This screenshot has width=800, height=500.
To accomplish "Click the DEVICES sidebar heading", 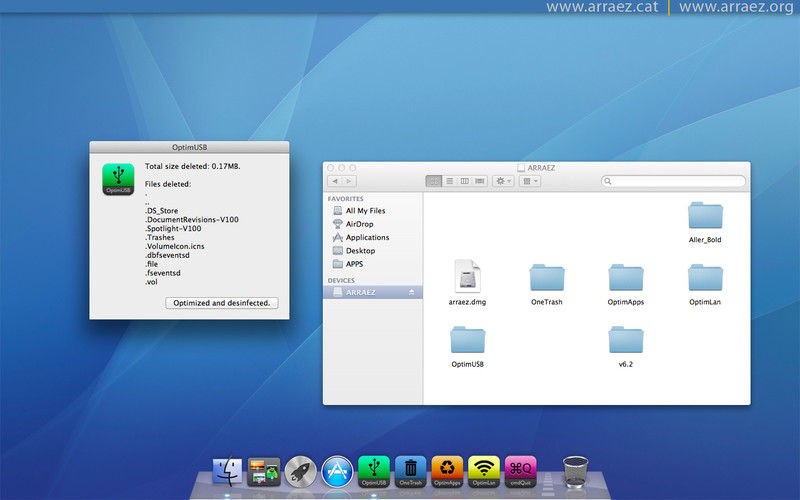I will [x=341, y=281].
